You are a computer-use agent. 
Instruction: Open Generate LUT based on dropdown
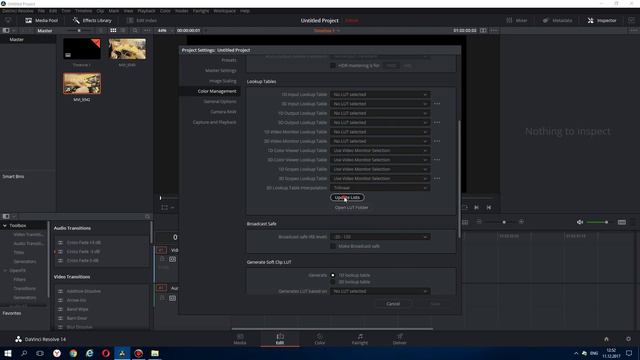pyautogui.click(x=380, y=291)
